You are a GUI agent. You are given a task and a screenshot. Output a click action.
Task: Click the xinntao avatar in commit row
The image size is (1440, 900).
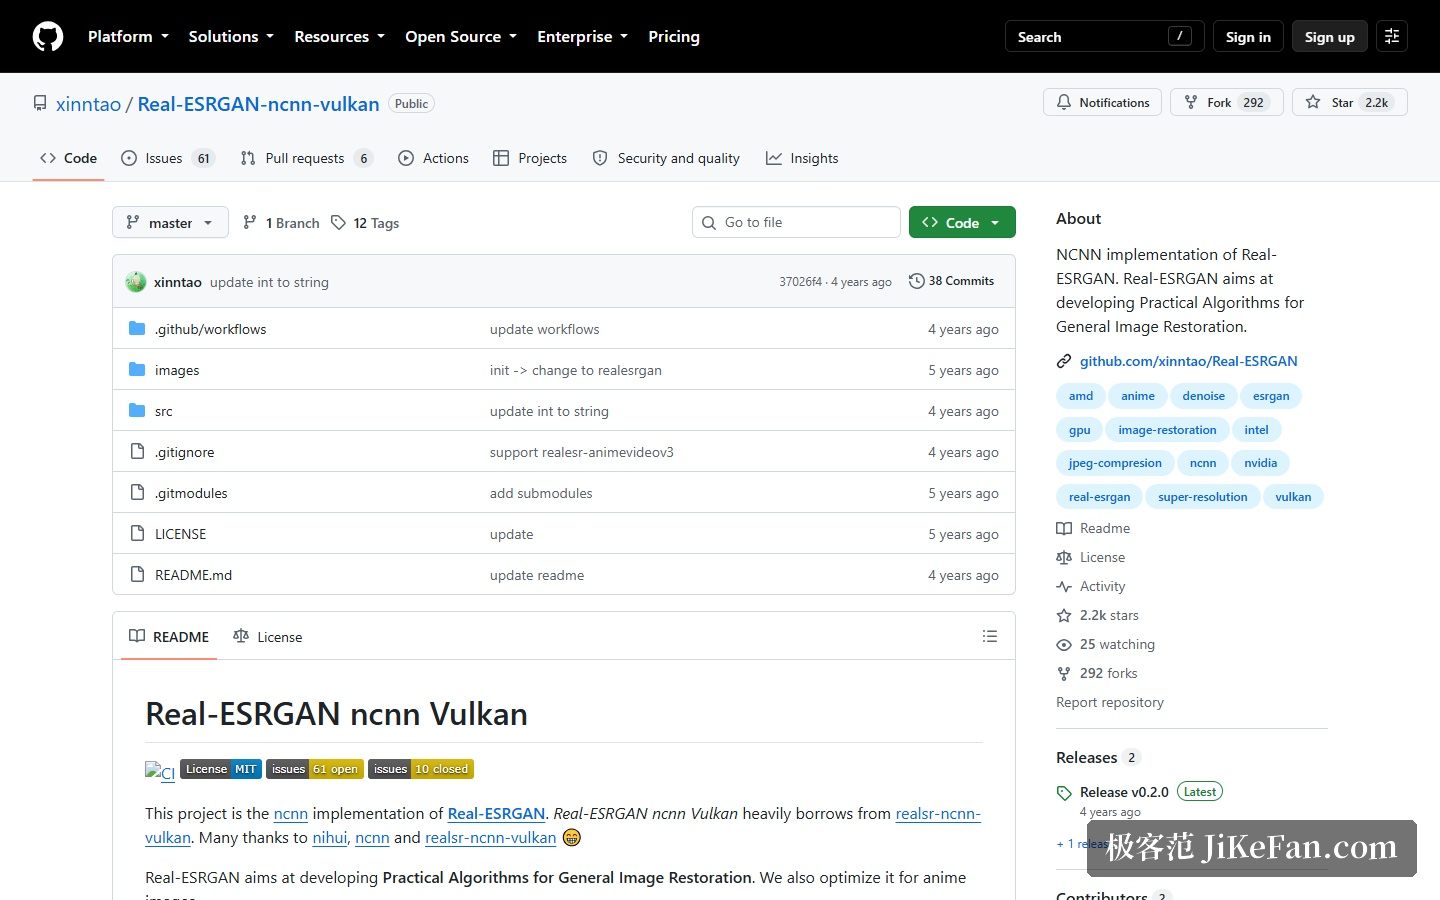pos(136,282)
